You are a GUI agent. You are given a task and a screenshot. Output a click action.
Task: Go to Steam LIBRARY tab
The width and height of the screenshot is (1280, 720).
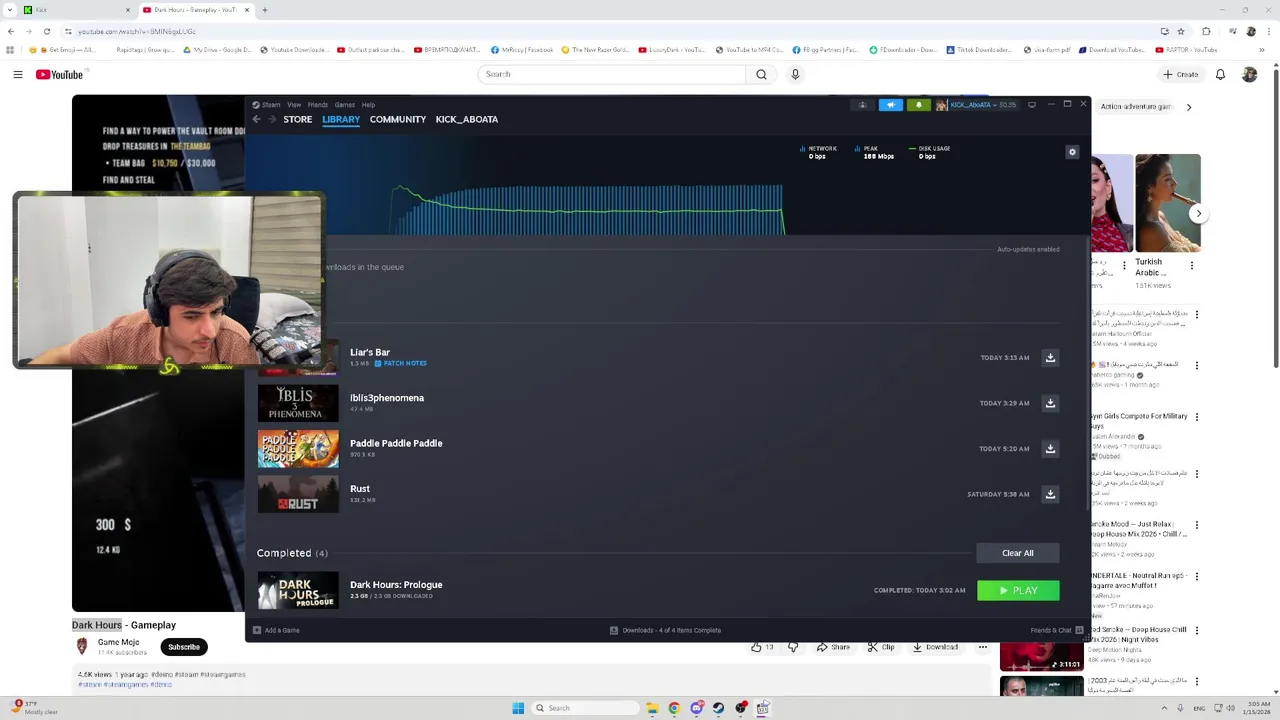point(341,119)
